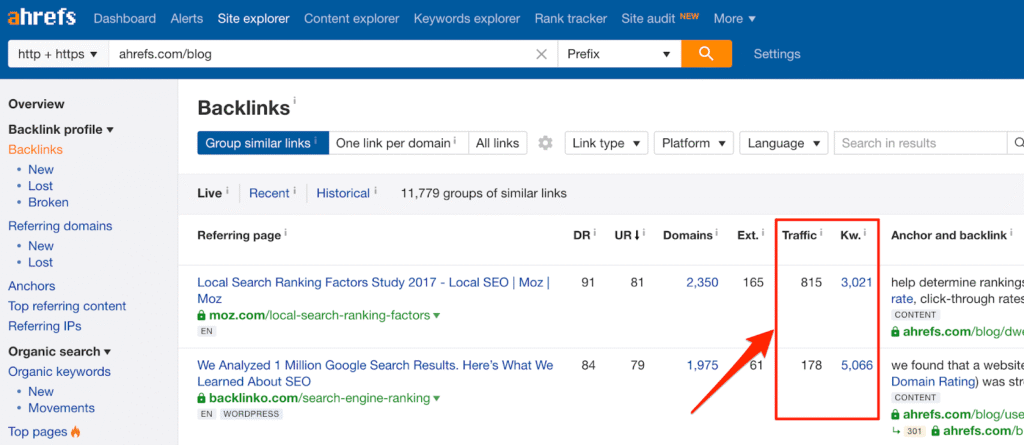Click the Search in results field
The width and height of the screenshot is (1024, 445).
pos(920,143)
